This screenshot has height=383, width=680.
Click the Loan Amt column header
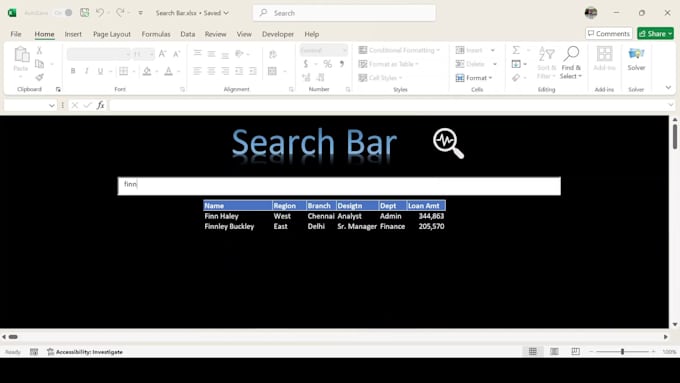tap(426, 206)
